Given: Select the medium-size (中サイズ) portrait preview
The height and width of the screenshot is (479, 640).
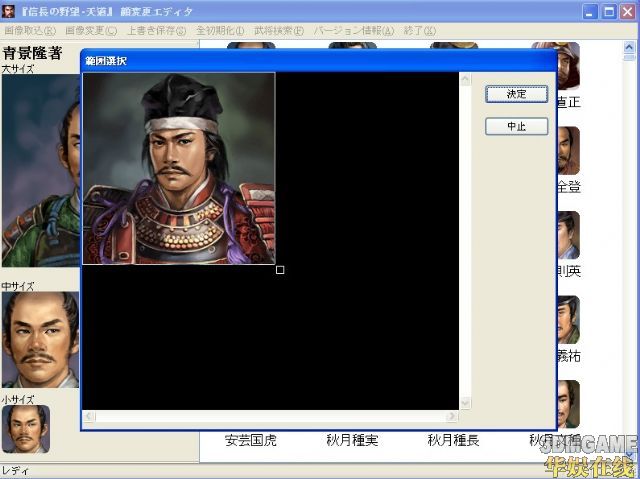Looking at the screenshot, I should pyautogui.click(x=40, y=339).
